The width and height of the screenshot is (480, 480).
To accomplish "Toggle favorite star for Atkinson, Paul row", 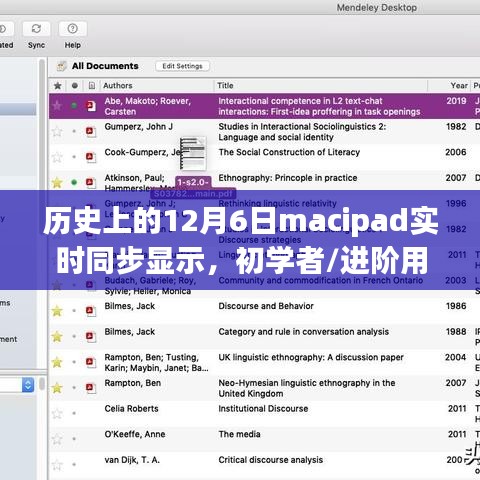I will click(57, 182).
